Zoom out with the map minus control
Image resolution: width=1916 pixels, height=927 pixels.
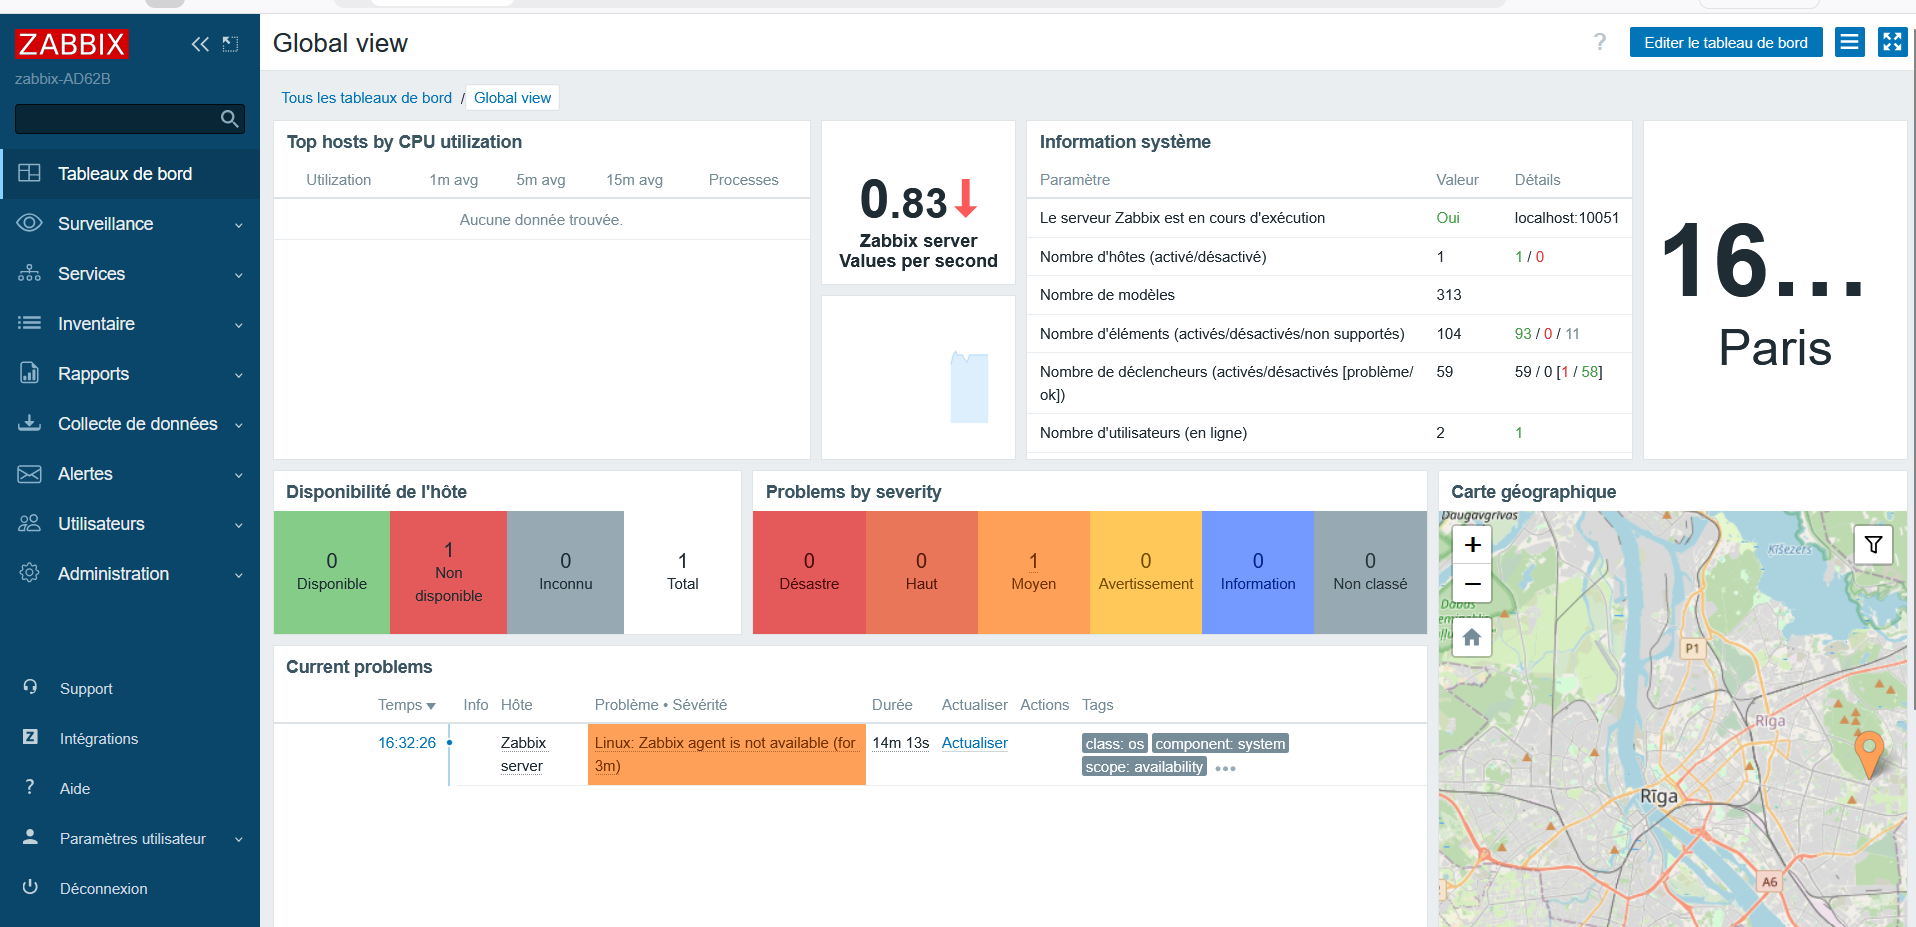[x=1471, y=583]
